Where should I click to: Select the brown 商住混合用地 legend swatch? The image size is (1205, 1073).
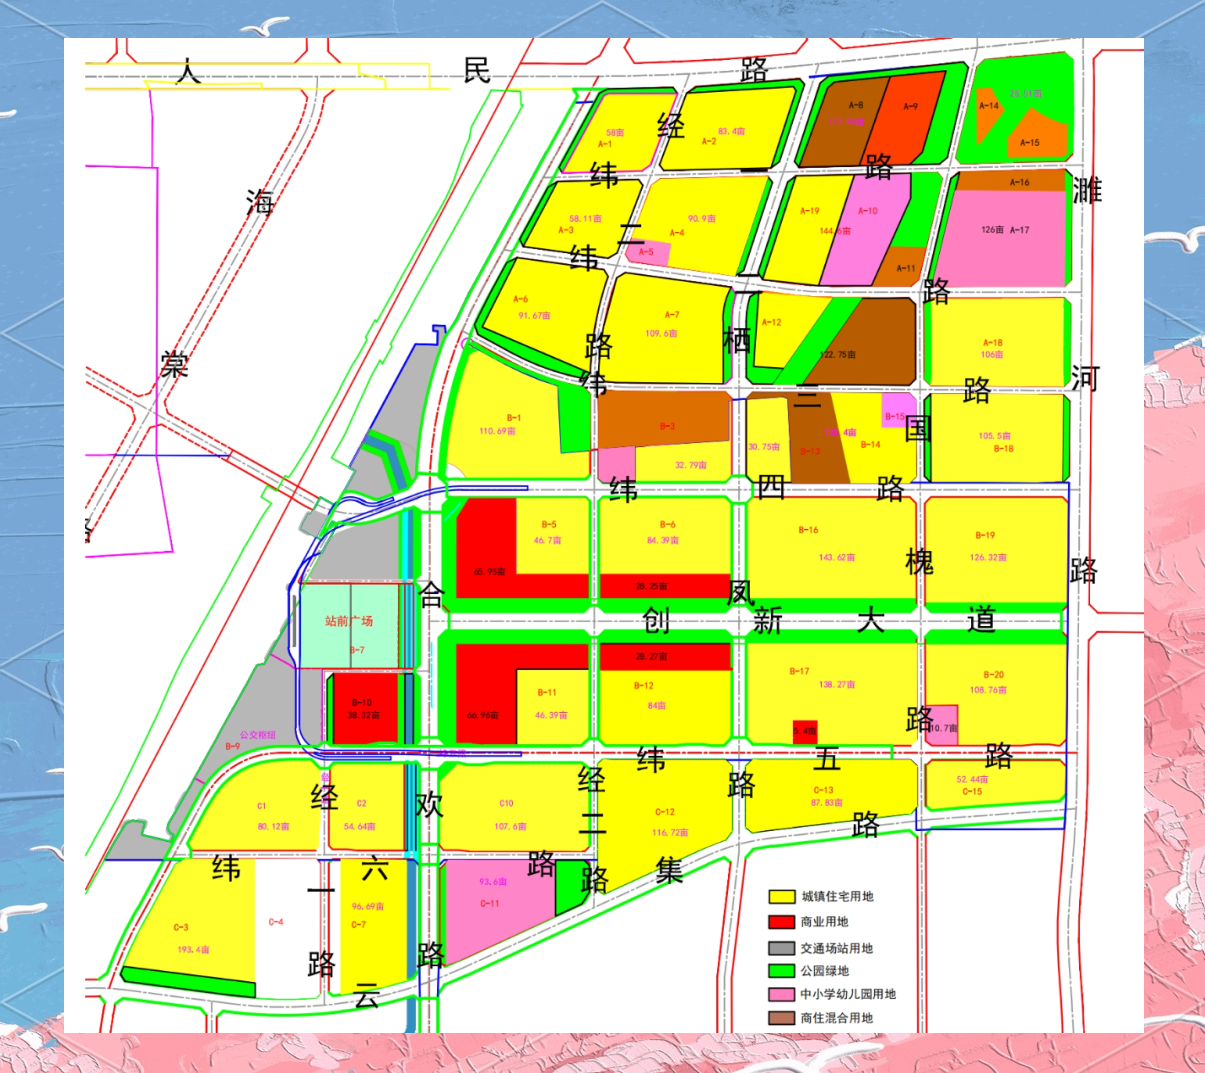coord(782,1018)
